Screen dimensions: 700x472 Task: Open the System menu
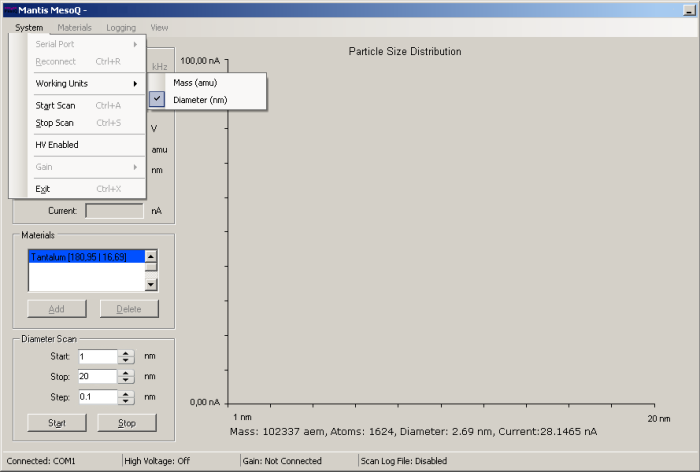click(29, 28)
